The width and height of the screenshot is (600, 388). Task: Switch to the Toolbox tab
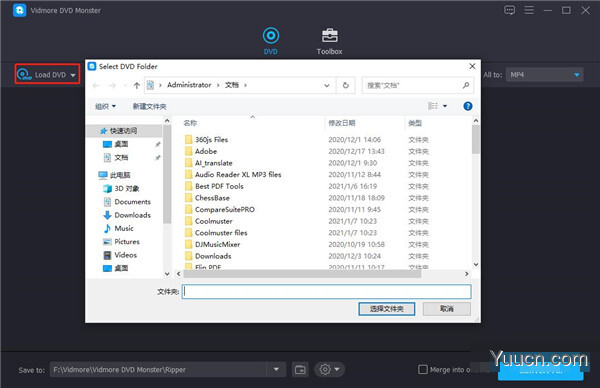coord(329,41)
